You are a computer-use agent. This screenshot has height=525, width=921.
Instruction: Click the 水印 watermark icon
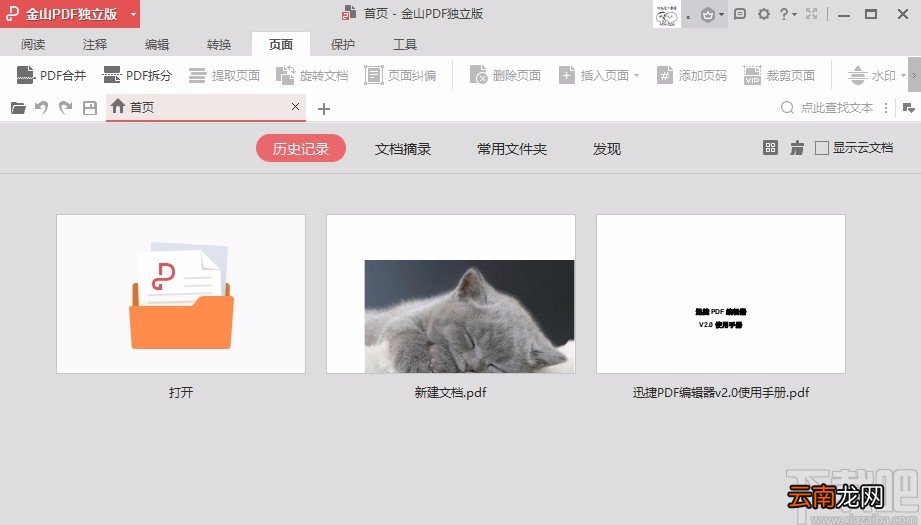858,75
